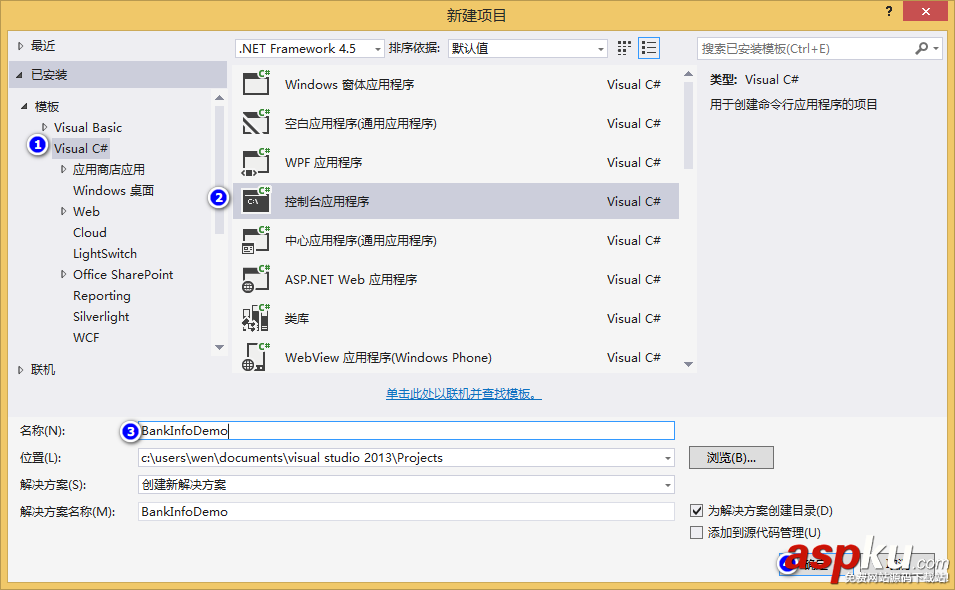Select the Windows 窗体应用程序 template icon

pyautogui.click(x=255, y=84)
